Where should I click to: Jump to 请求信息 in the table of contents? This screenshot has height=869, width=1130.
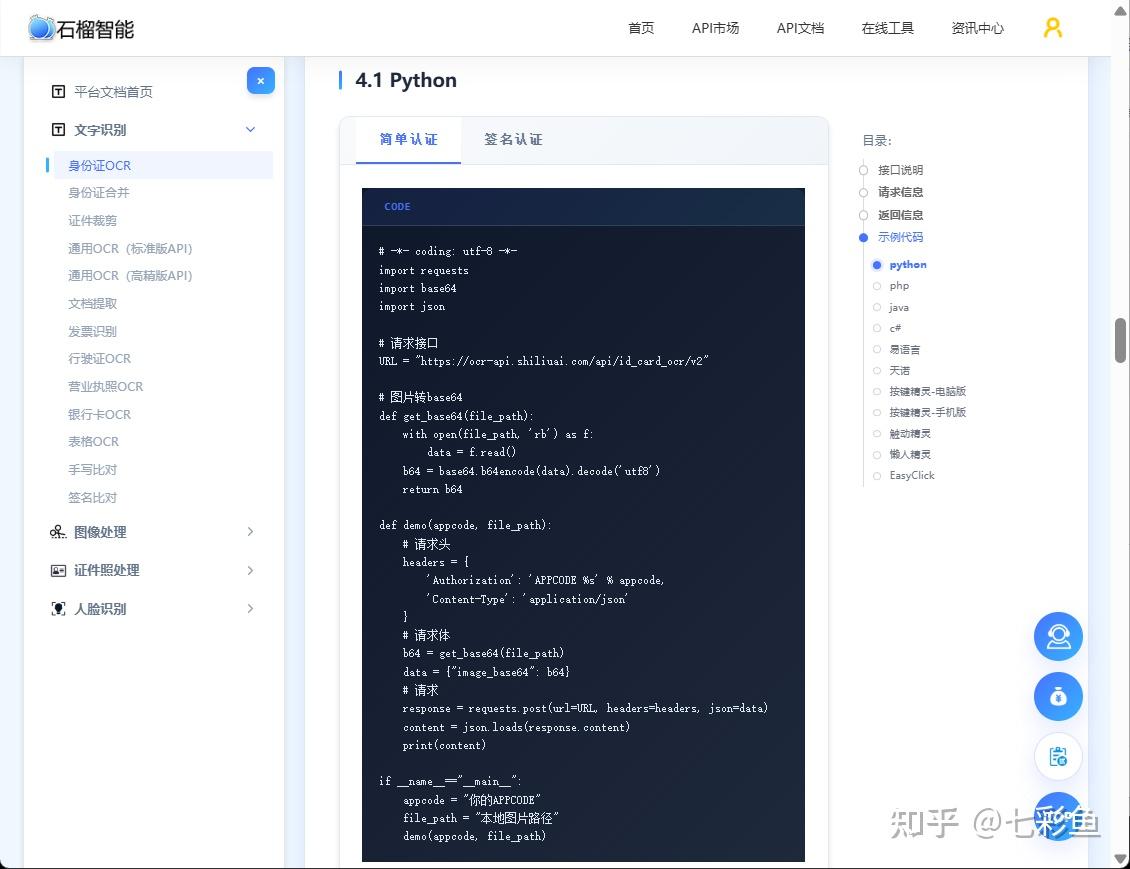pos(900,192)
